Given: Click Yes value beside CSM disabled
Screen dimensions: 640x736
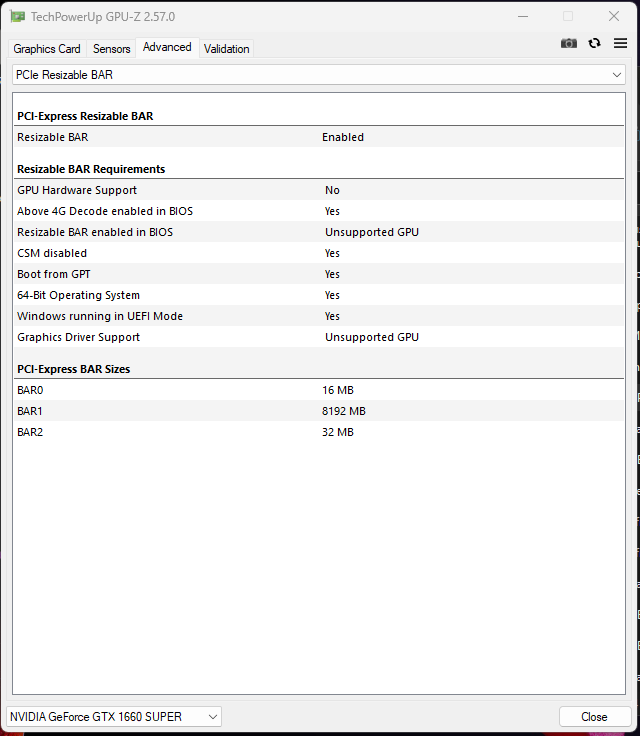Looking at the screenshot, I should tap(332, 253).
